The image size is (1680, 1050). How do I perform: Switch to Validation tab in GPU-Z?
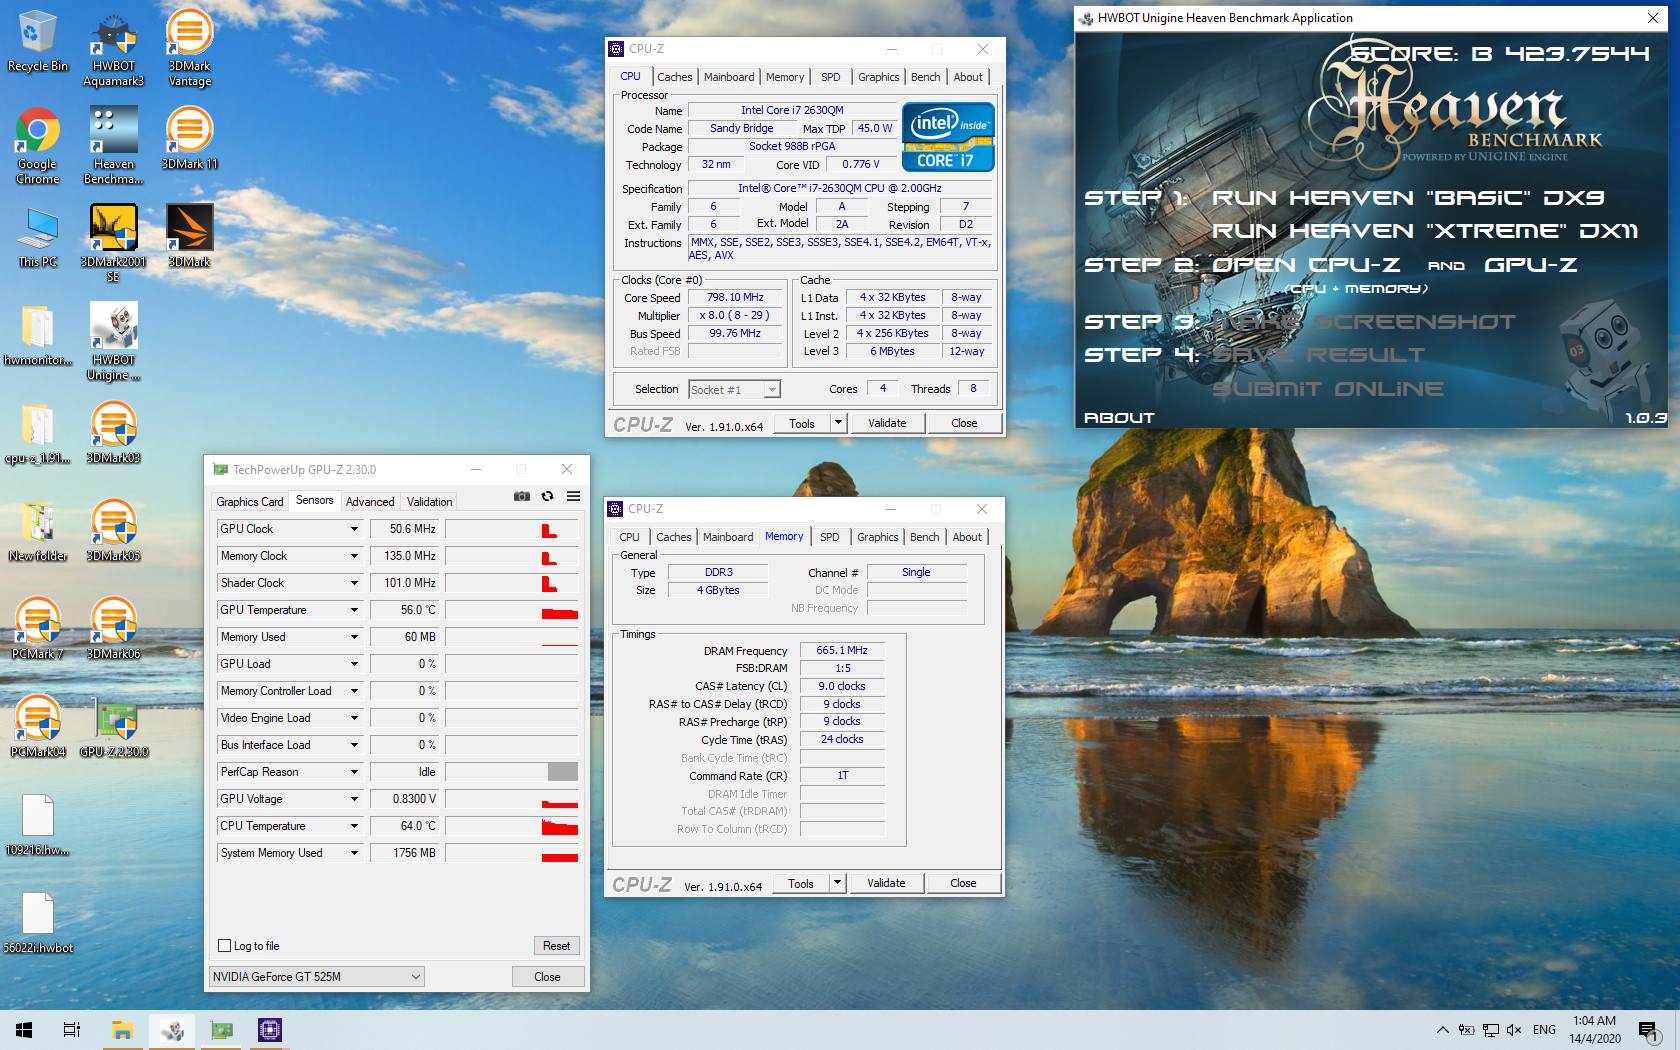coord(430,501)
